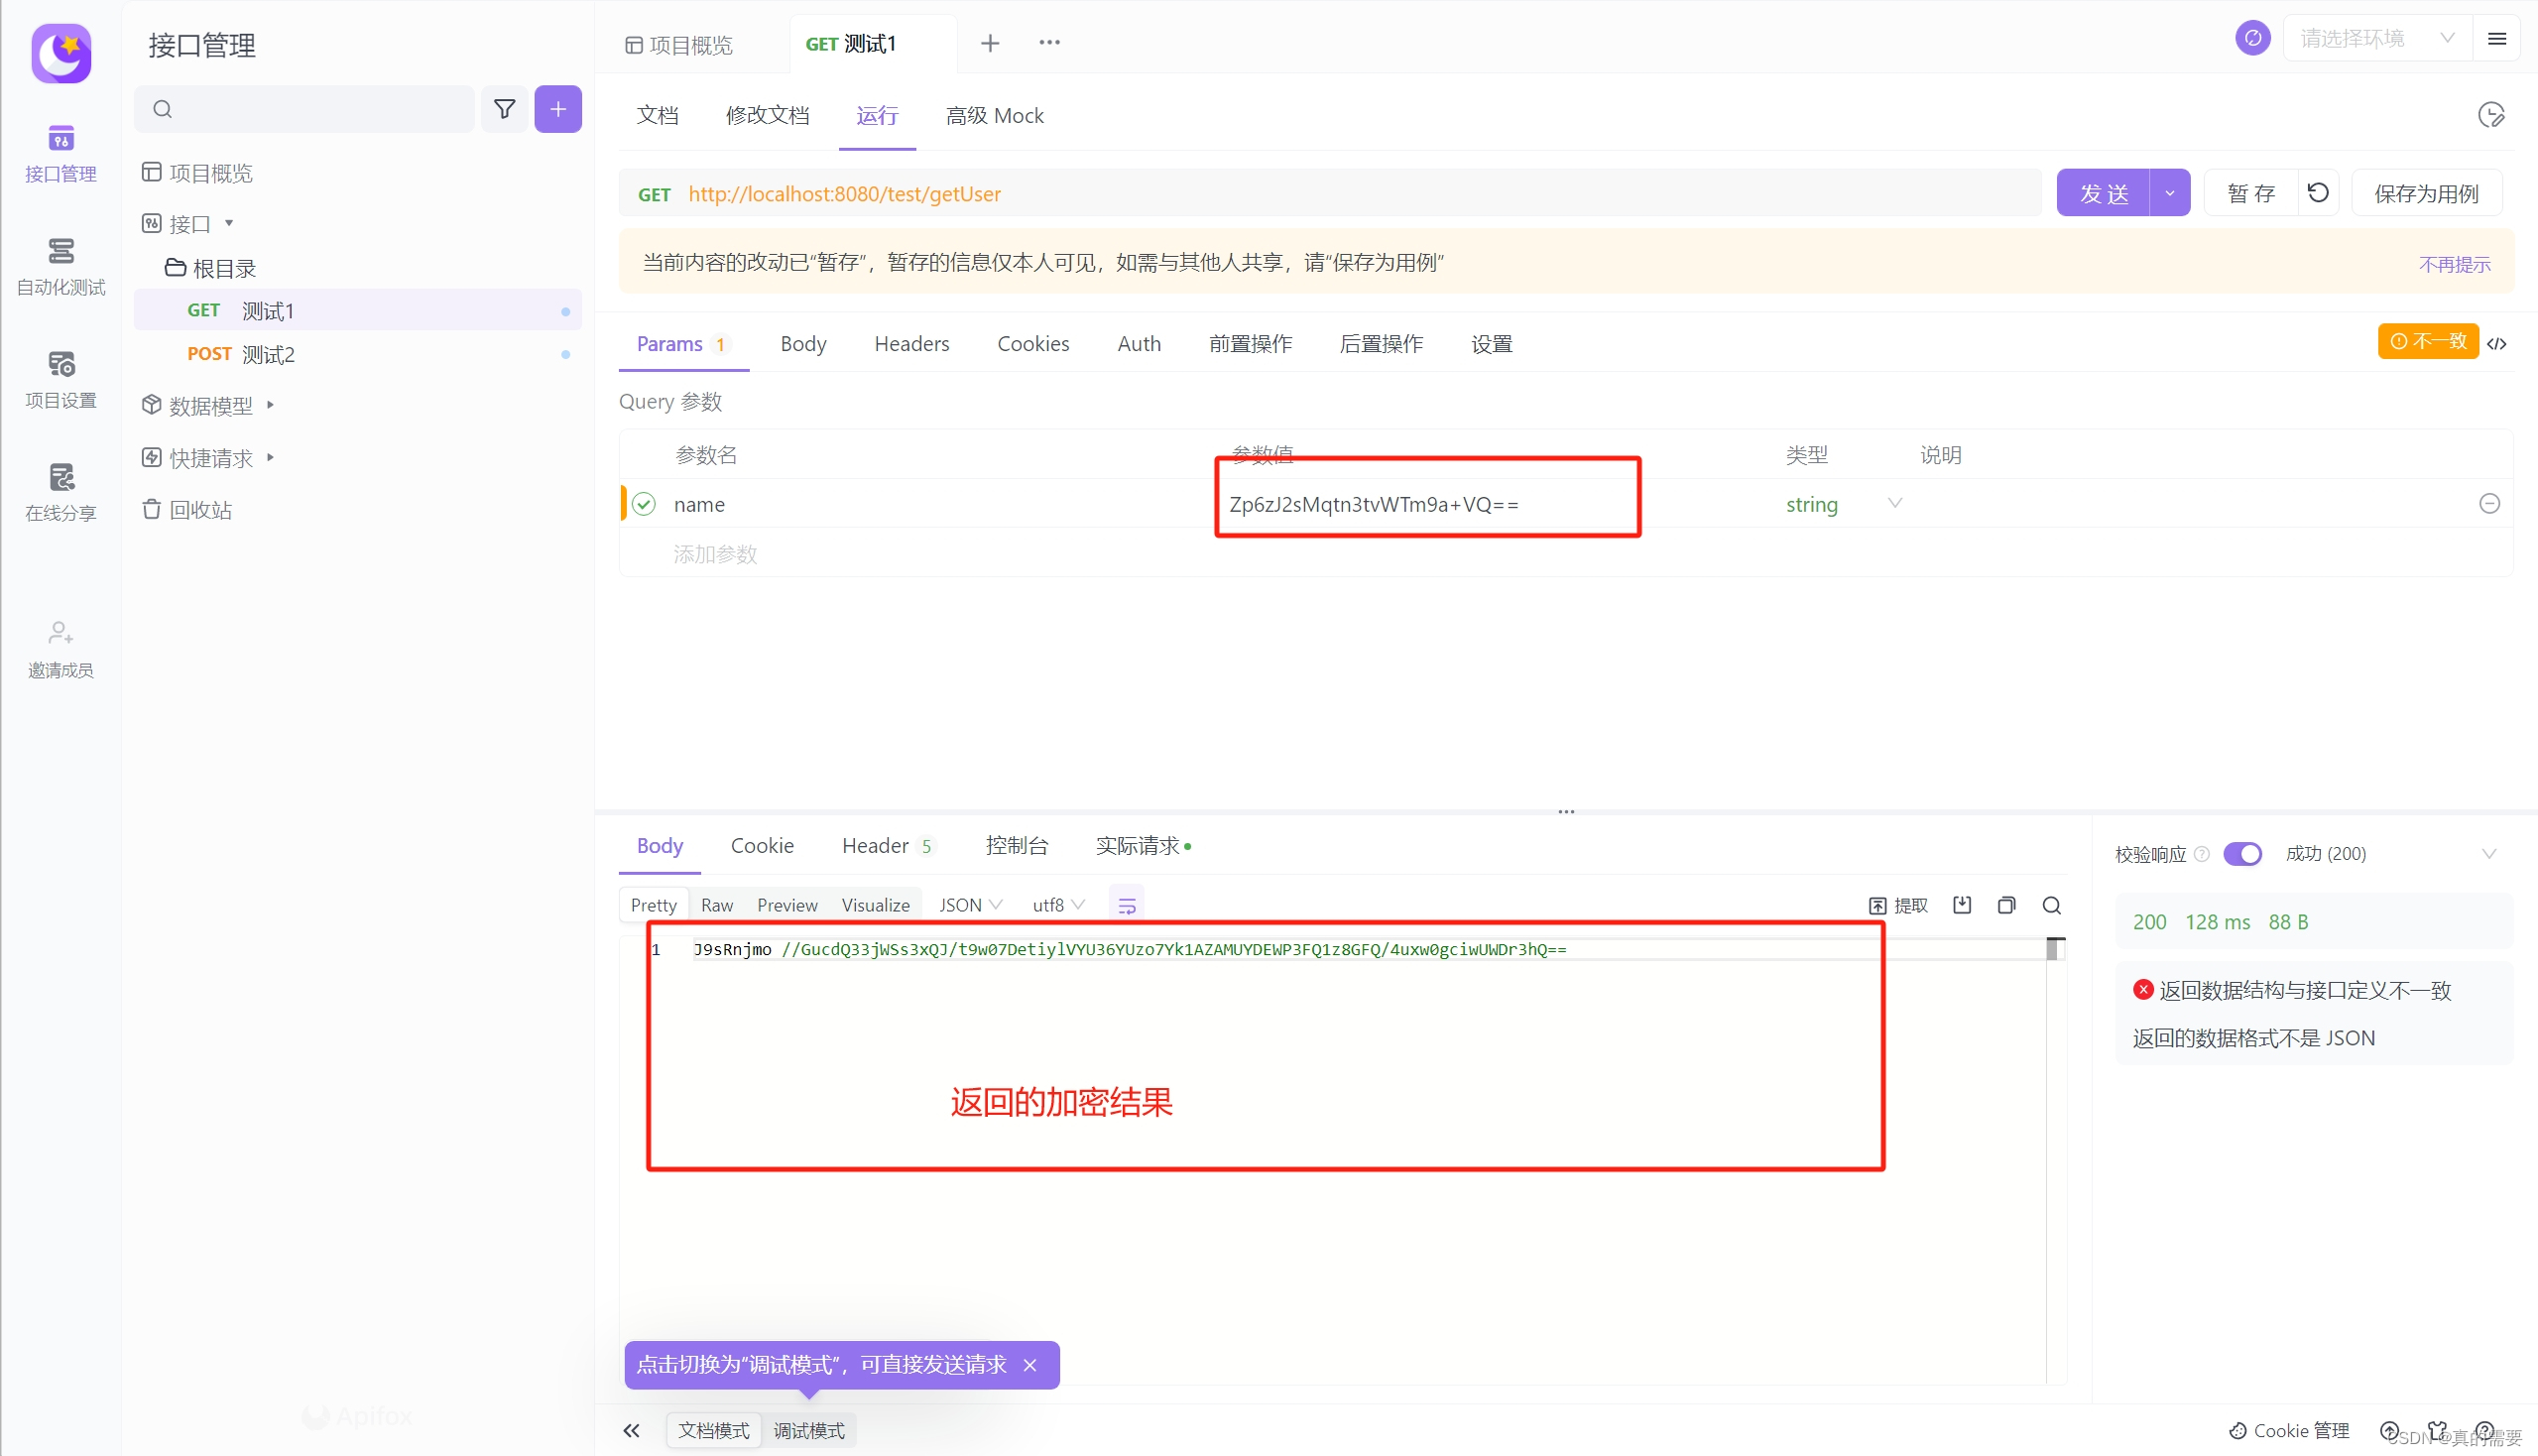
Task: Copy the response body content
Action: click(2006, 904)
